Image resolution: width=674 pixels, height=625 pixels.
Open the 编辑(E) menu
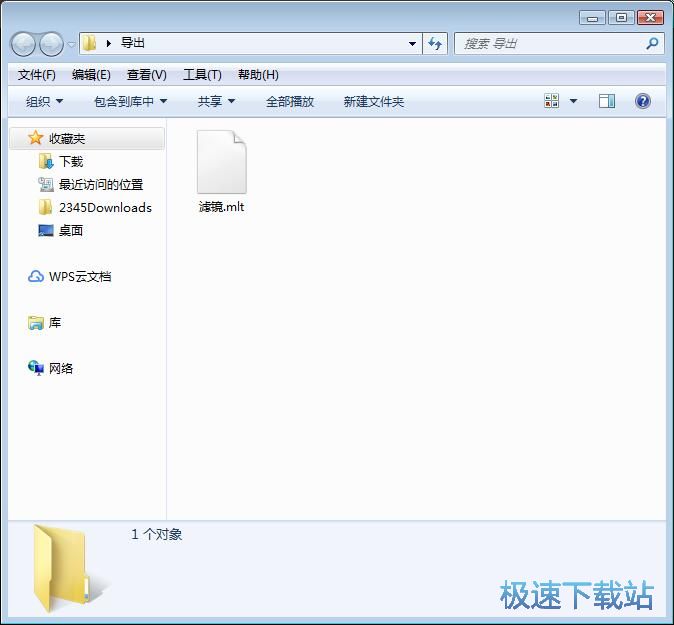tap(91, 75)
